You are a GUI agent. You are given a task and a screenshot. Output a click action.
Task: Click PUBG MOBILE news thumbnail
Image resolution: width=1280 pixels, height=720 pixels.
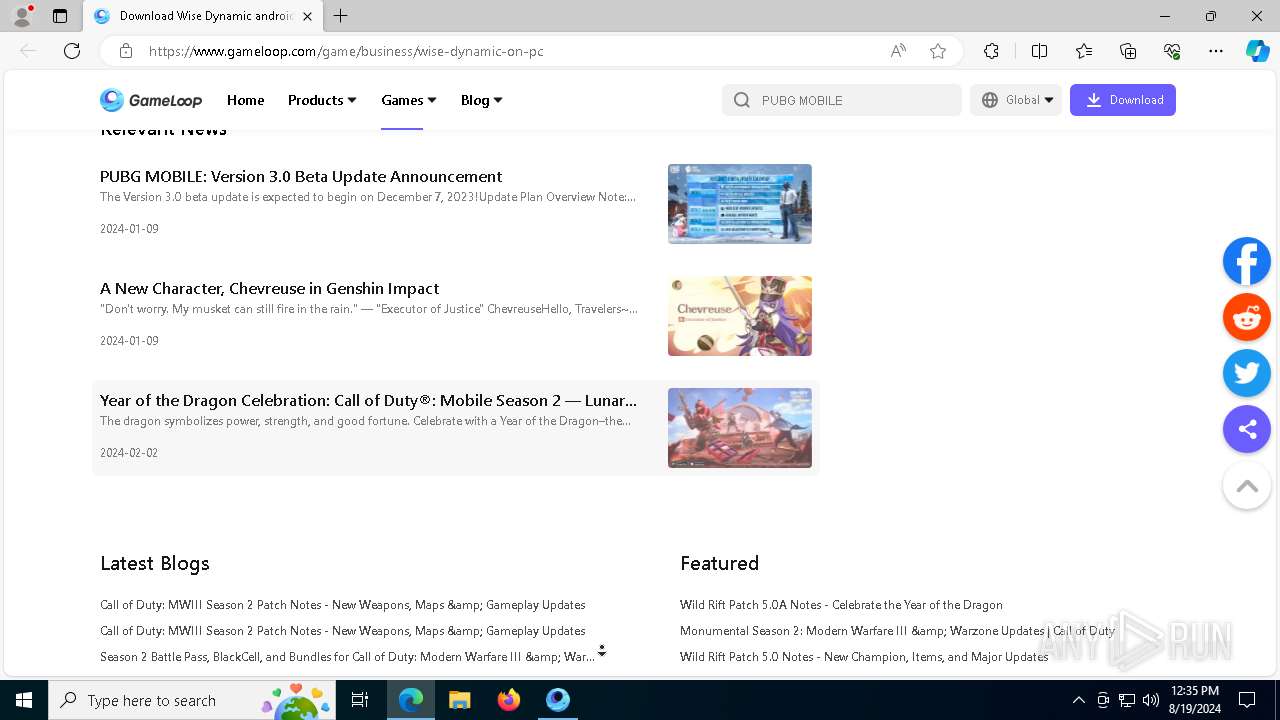(x=740, y=204)
